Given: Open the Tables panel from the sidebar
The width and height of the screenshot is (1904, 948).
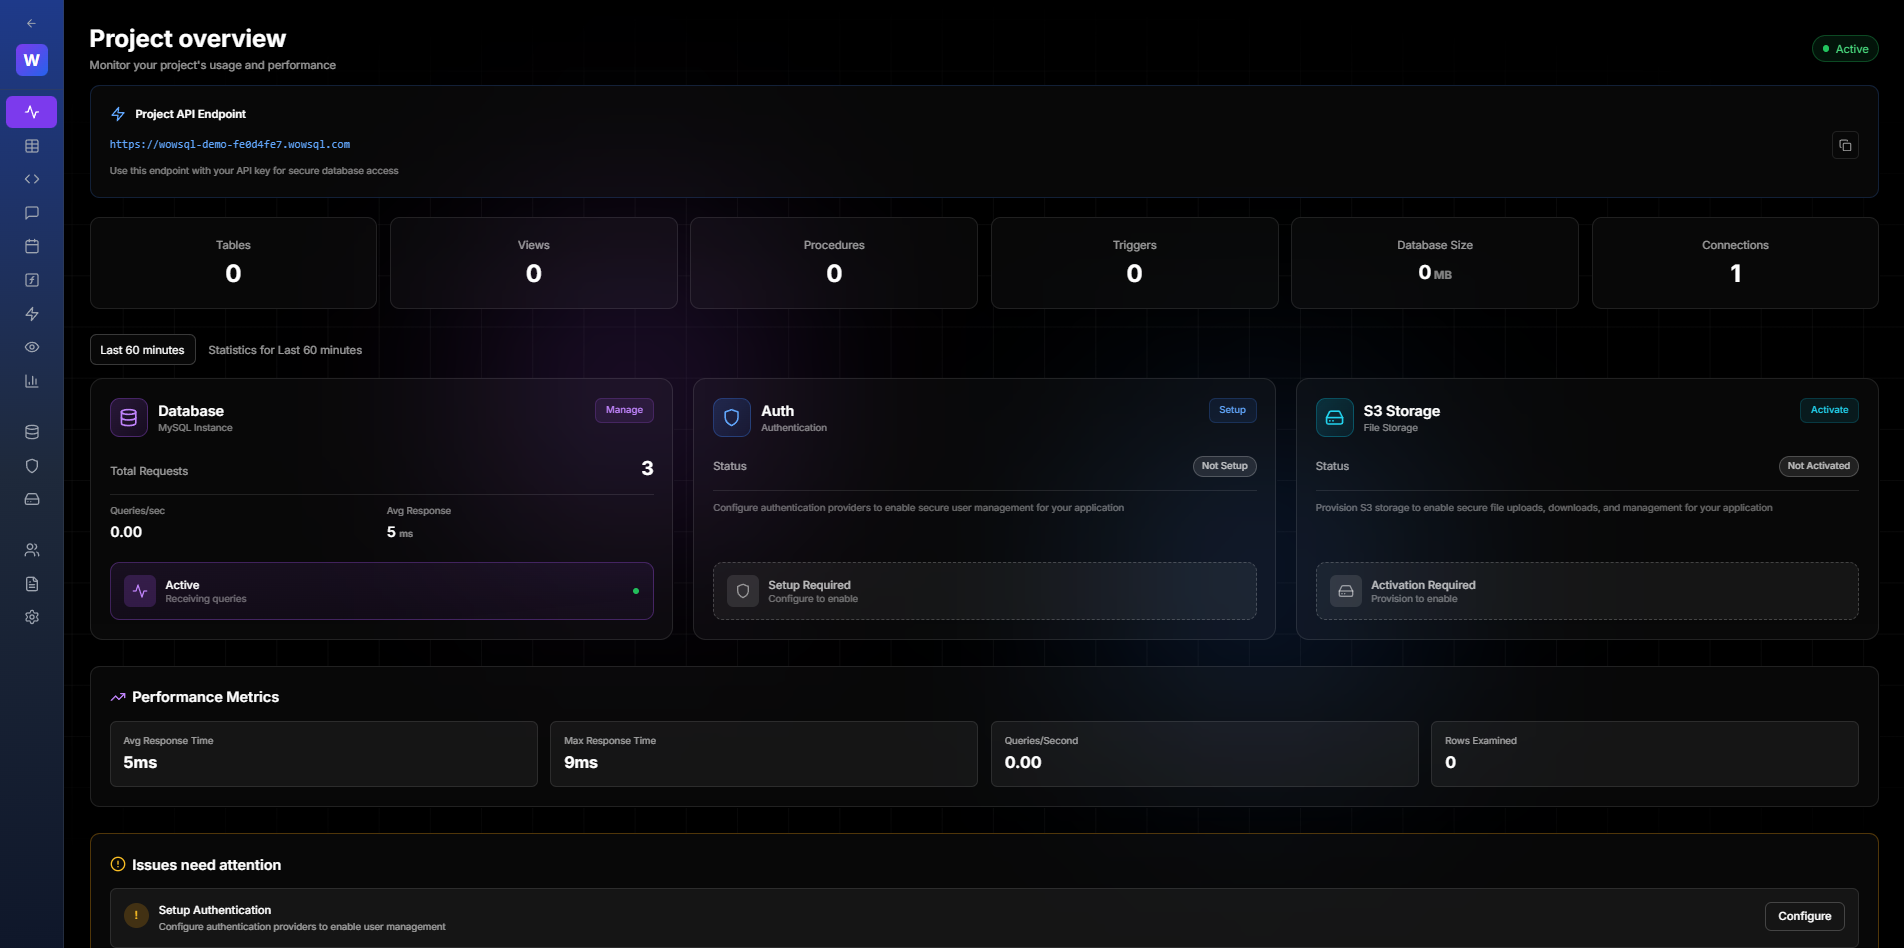Looking at the screenshot, I should 31,145.
